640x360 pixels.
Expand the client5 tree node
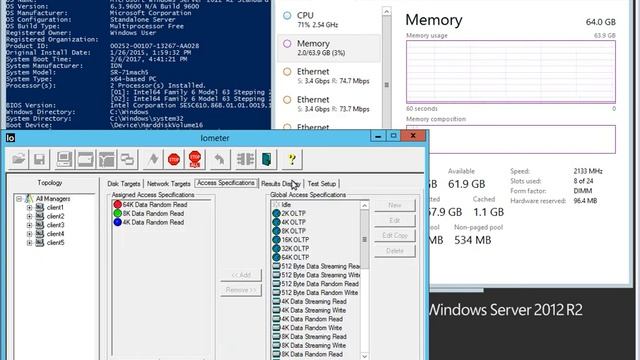click(29, 243)
